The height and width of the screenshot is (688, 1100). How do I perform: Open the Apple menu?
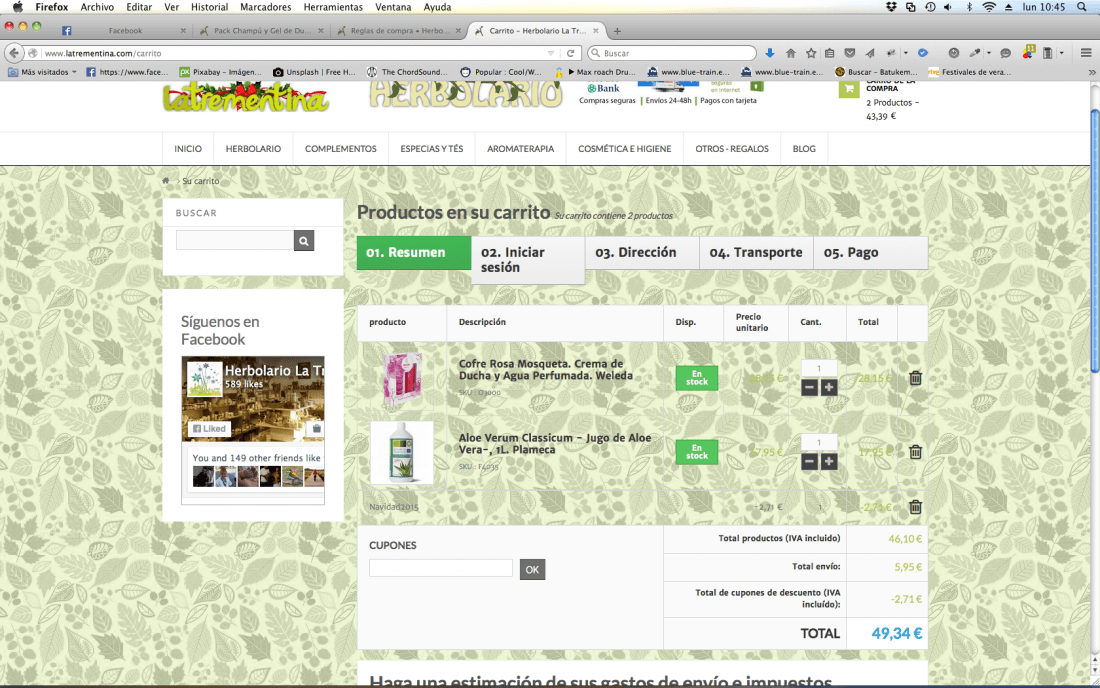18,7
